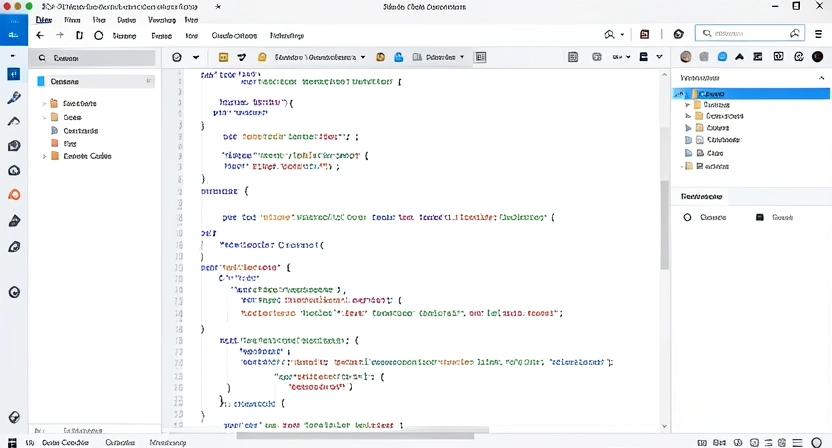This screenshot has width=832, height=448.
Task: Go back with the left arrow button
Action: click(40, 35)
